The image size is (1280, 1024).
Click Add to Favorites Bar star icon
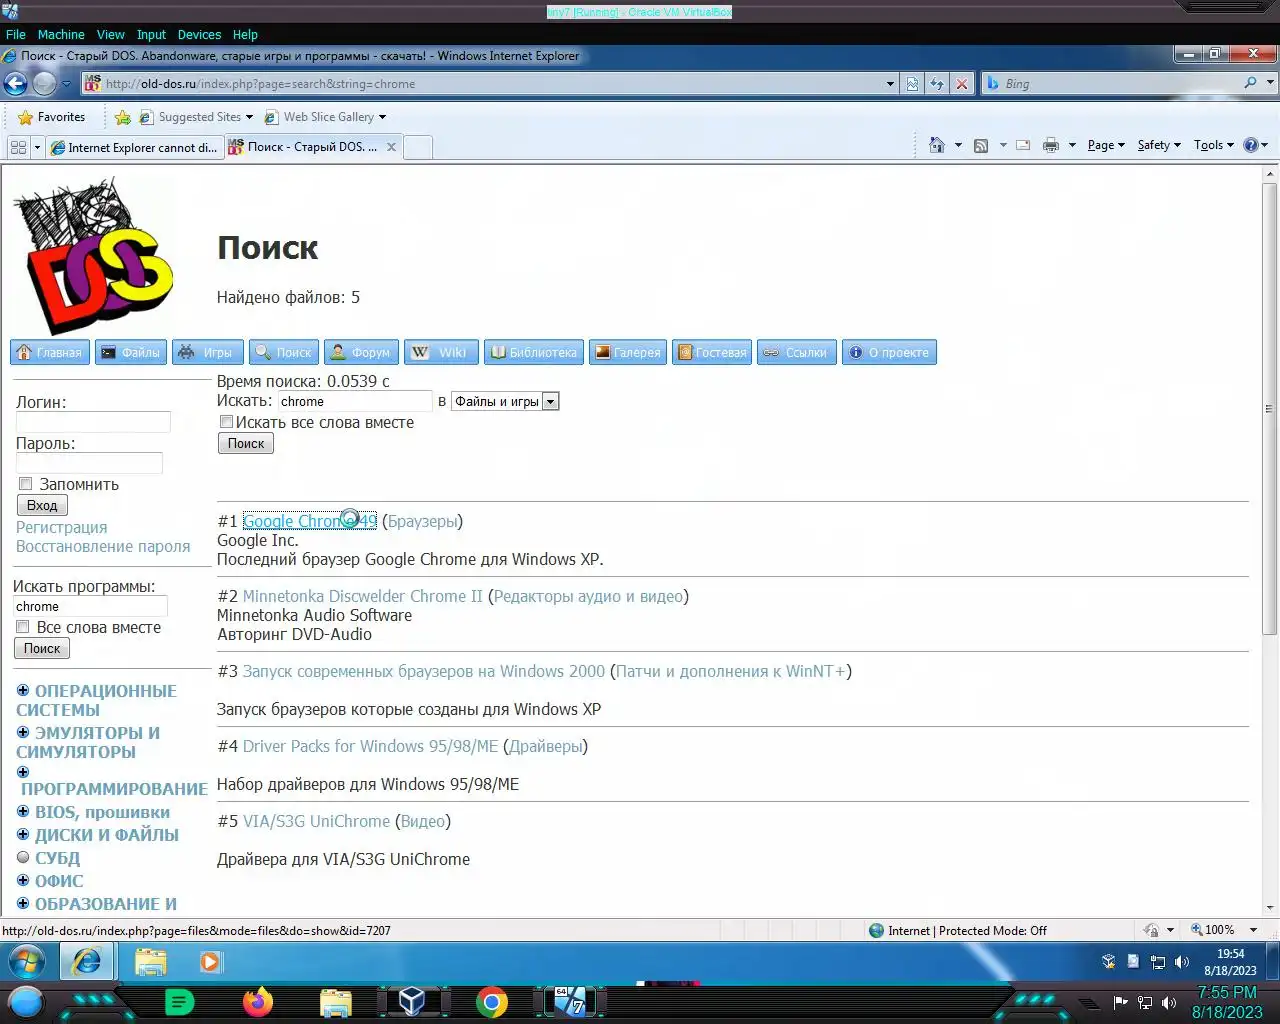pyautogui.click(x=123, y=117)
